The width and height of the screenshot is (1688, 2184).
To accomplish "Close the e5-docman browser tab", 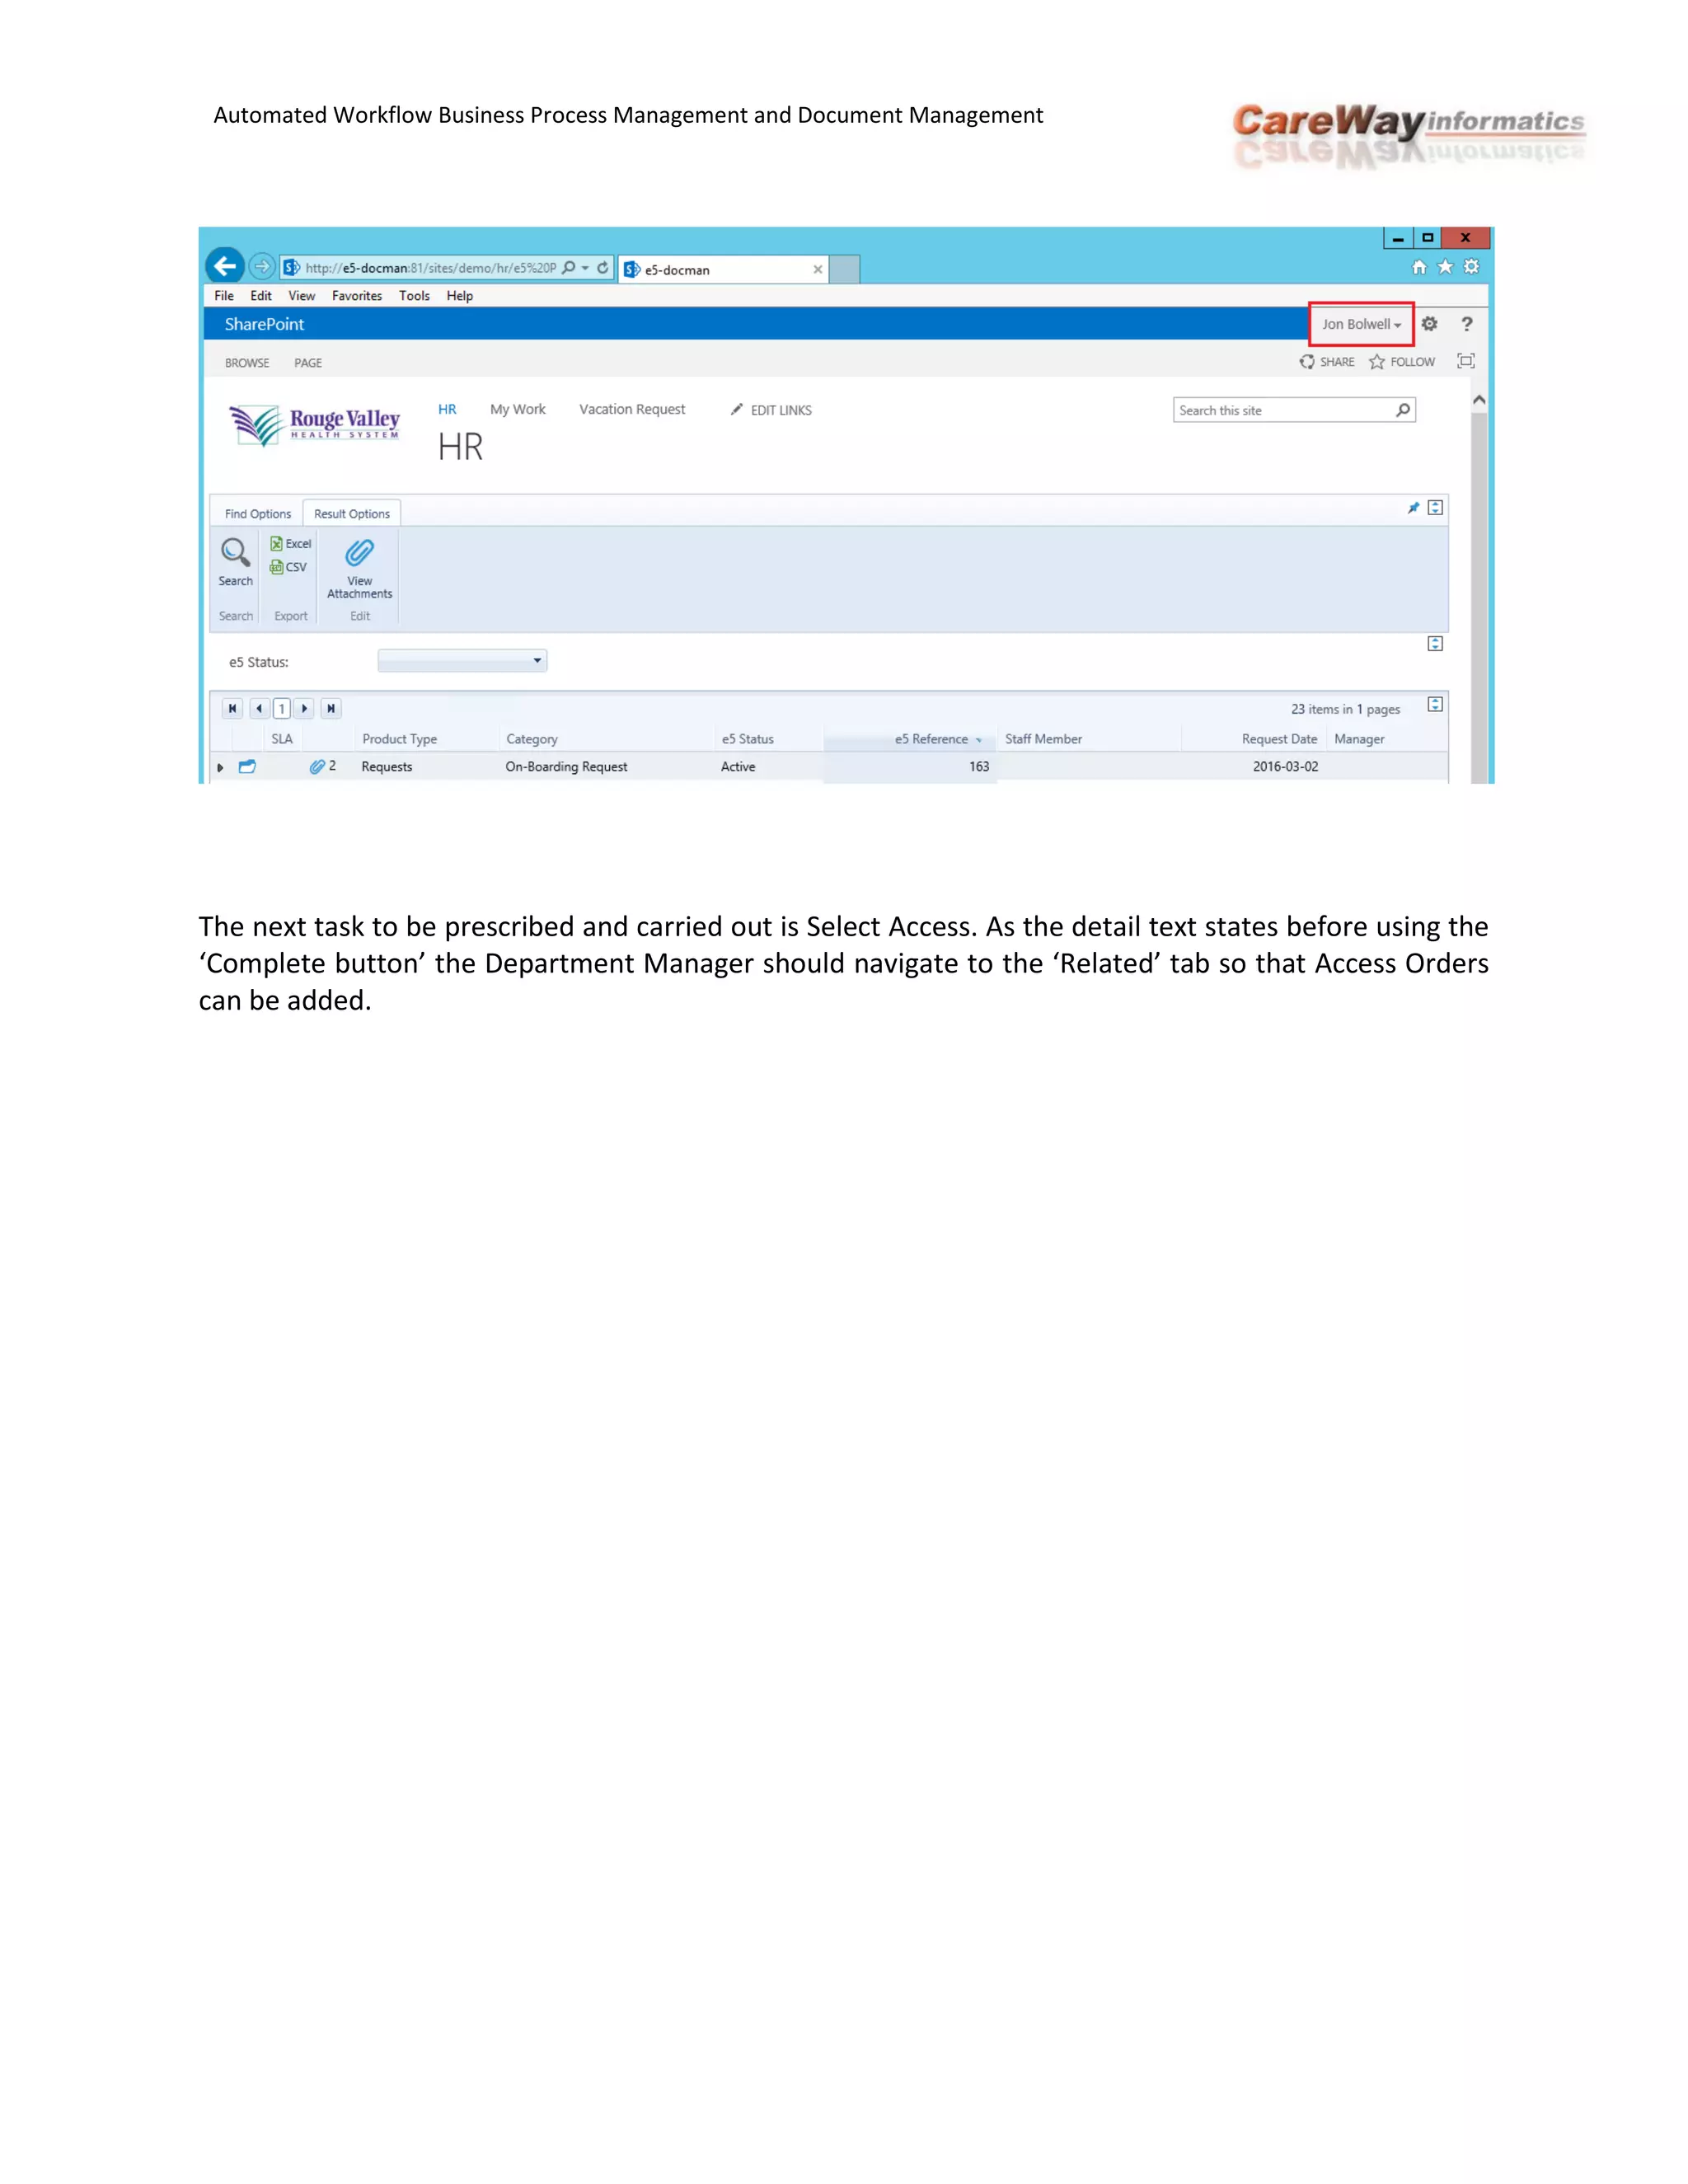I will click(818, 270).
